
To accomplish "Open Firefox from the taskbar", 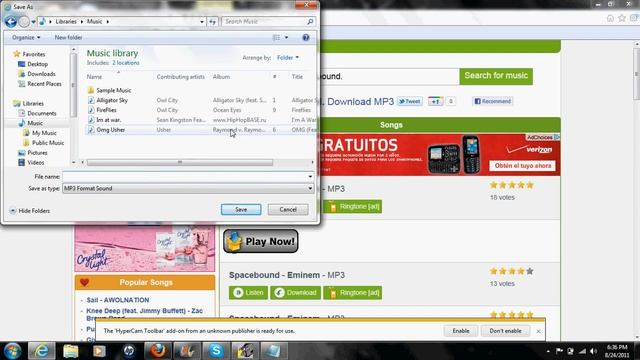I will pos(157,351).
